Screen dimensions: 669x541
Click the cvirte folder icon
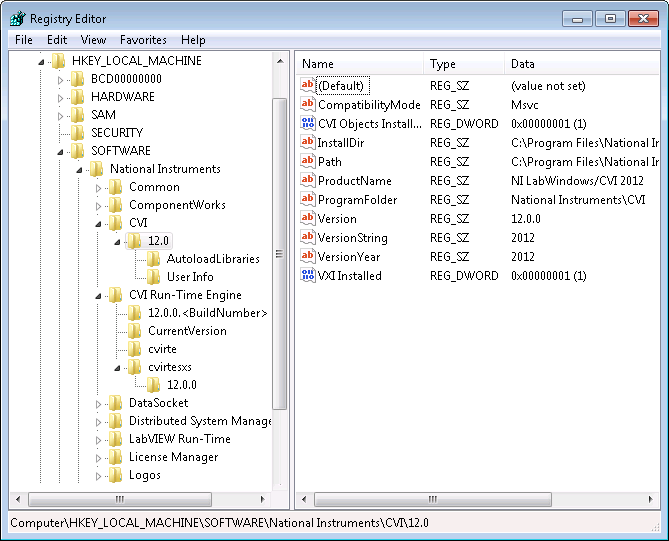click(134, 349)
